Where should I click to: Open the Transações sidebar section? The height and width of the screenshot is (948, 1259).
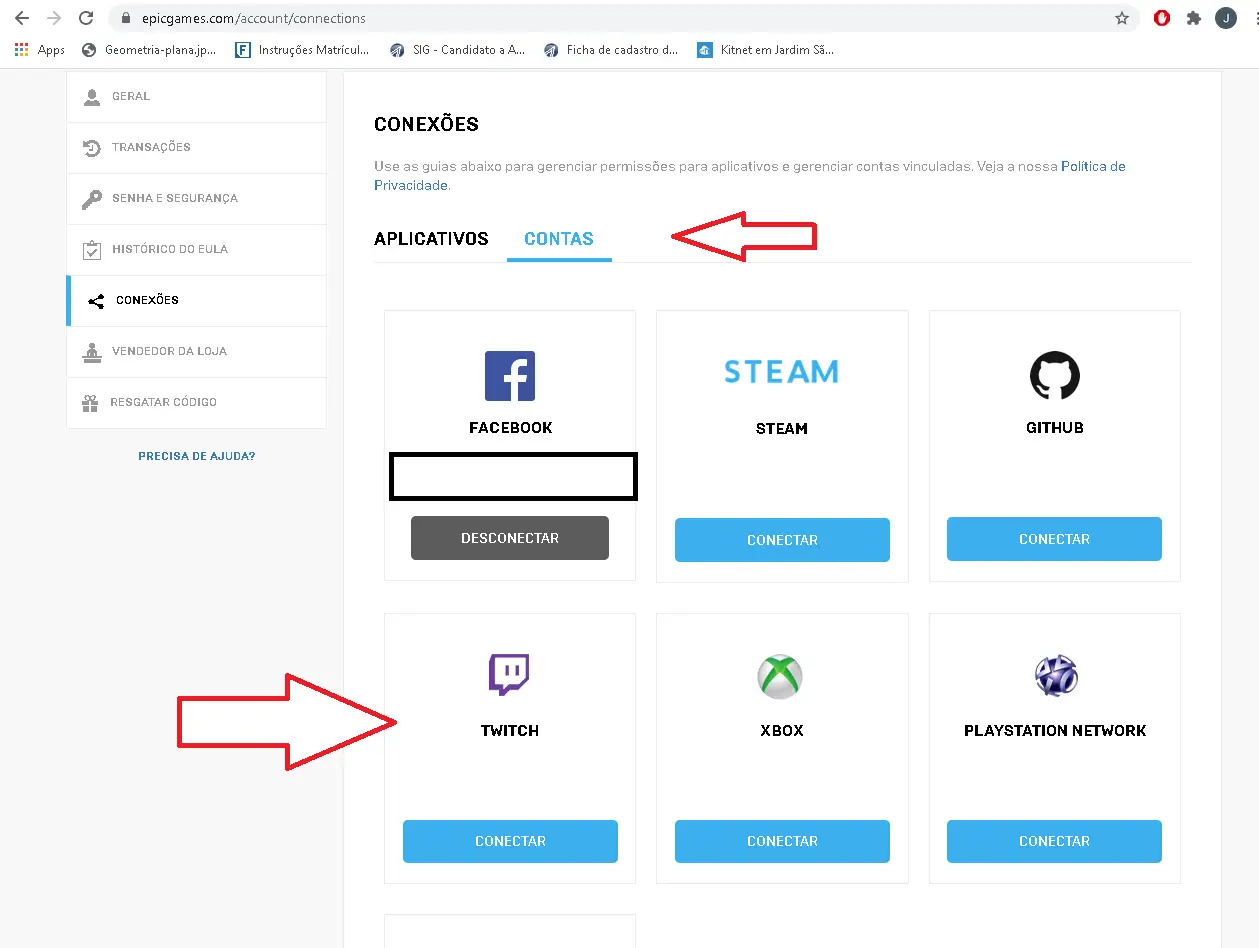[196, 148]
